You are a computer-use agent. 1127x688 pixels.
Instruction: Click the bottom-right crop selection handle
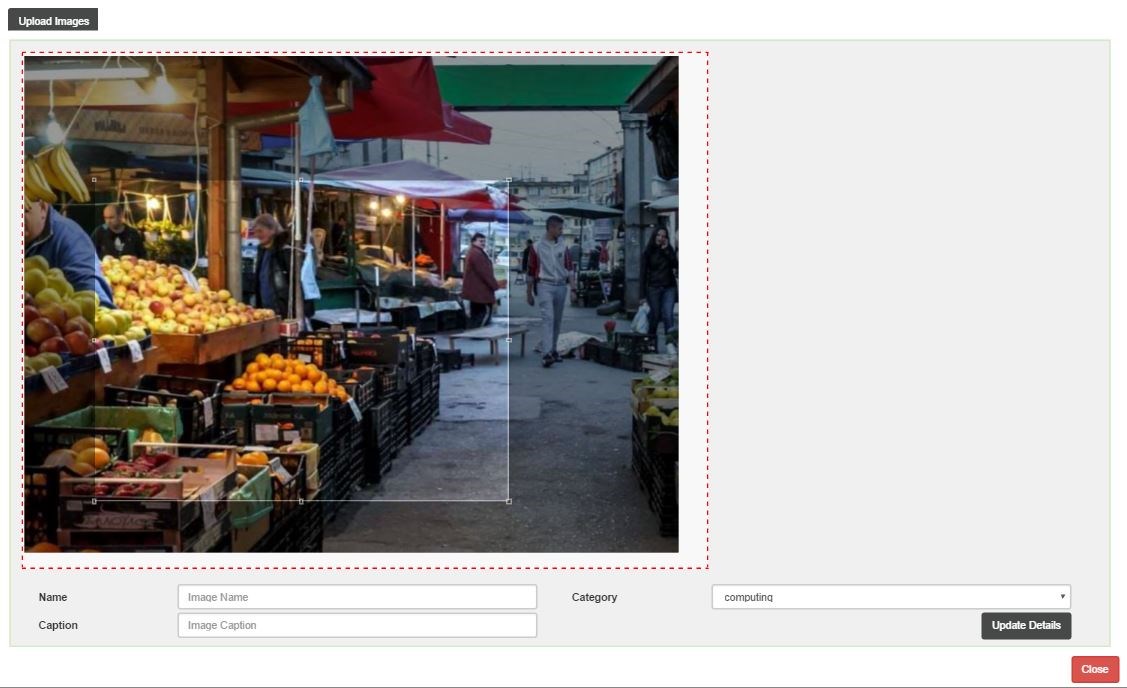(509, 501)
